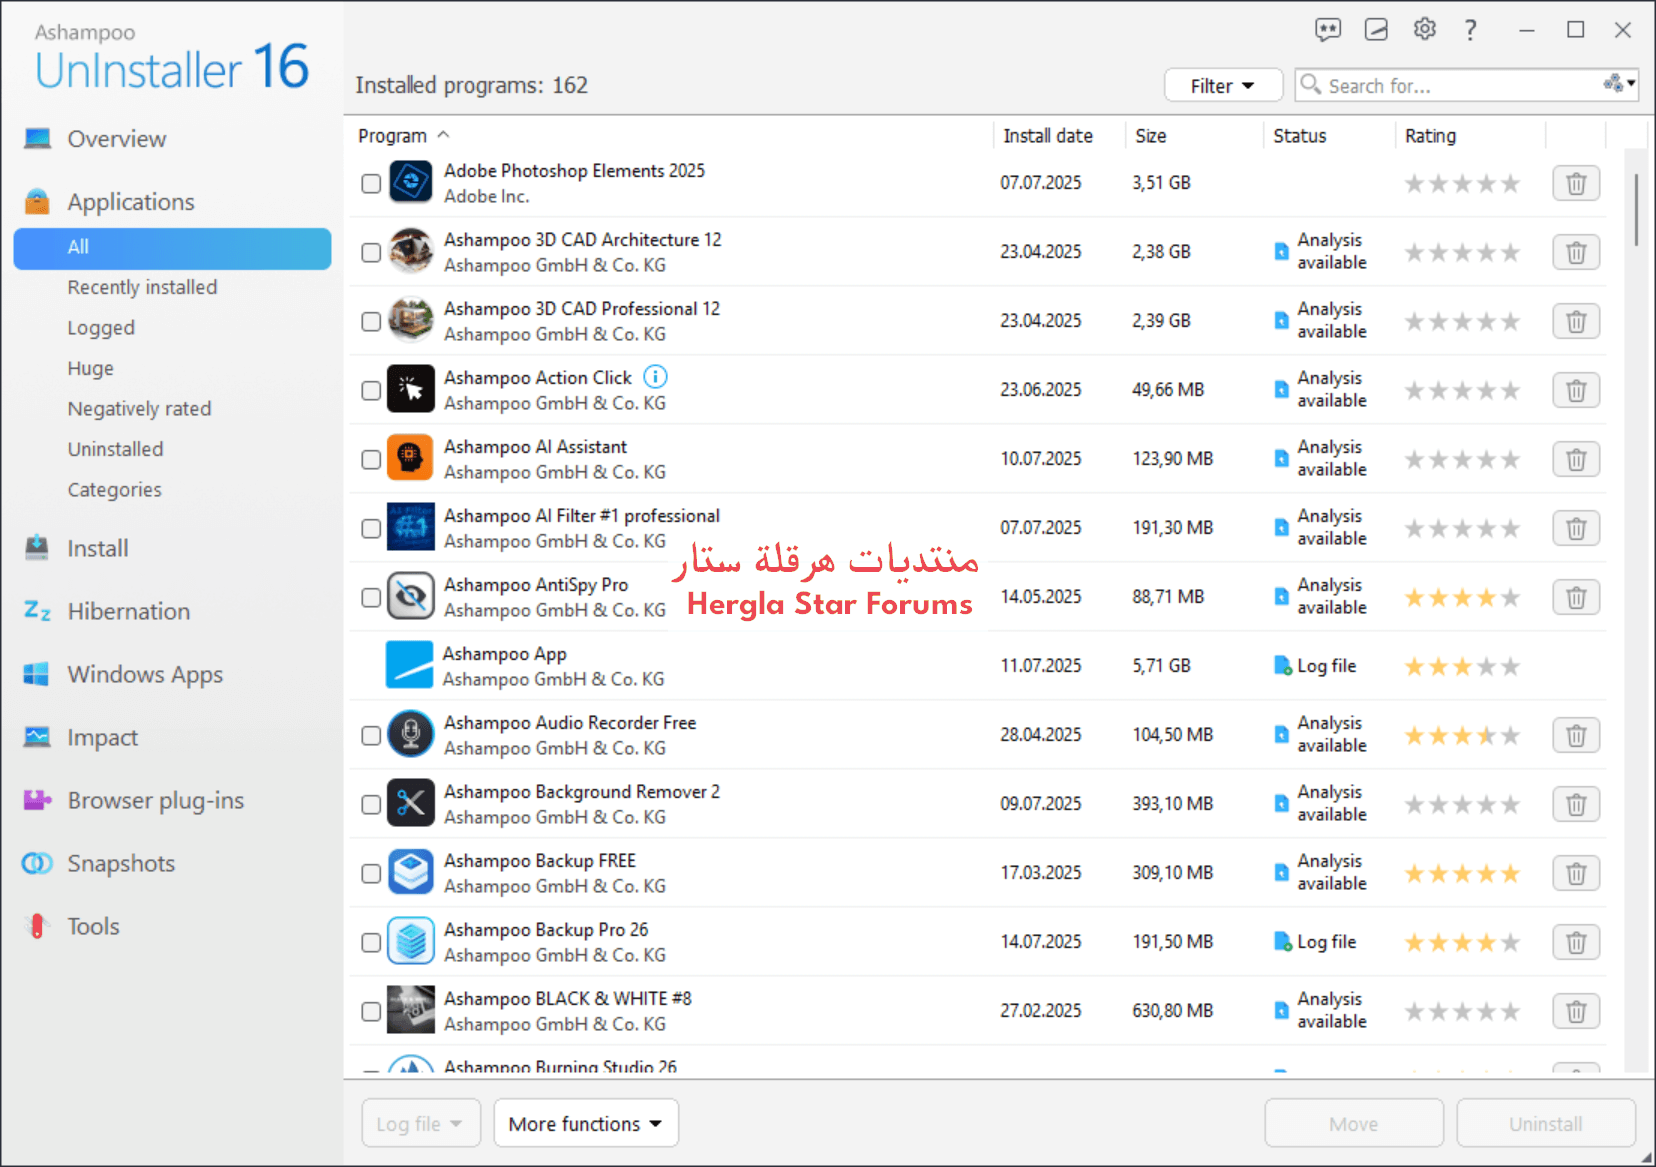Click the magnifier icon in search box

[x=1311, y=84]
